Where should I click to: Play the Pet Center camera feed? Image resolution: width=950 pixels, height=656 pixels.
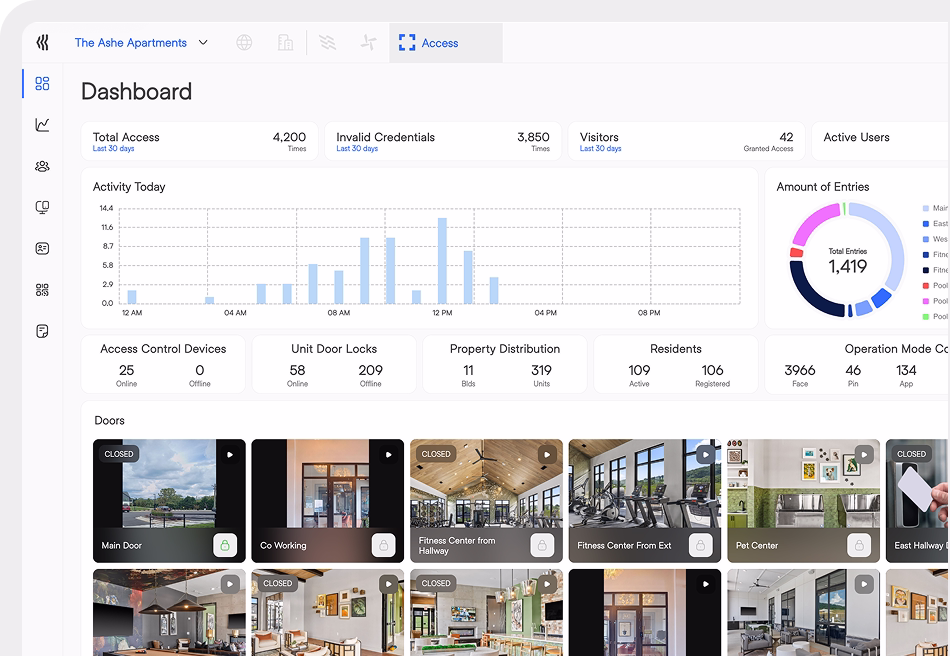[865, 454]
